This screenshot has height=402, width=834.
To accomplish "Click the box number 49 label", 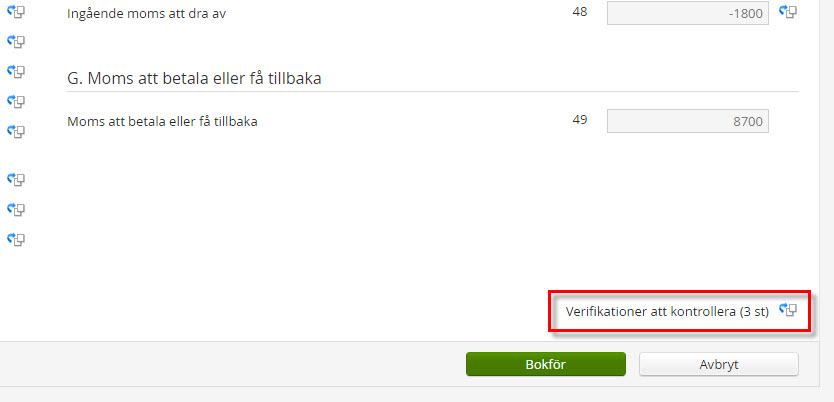I will click(x=580, y=120).
